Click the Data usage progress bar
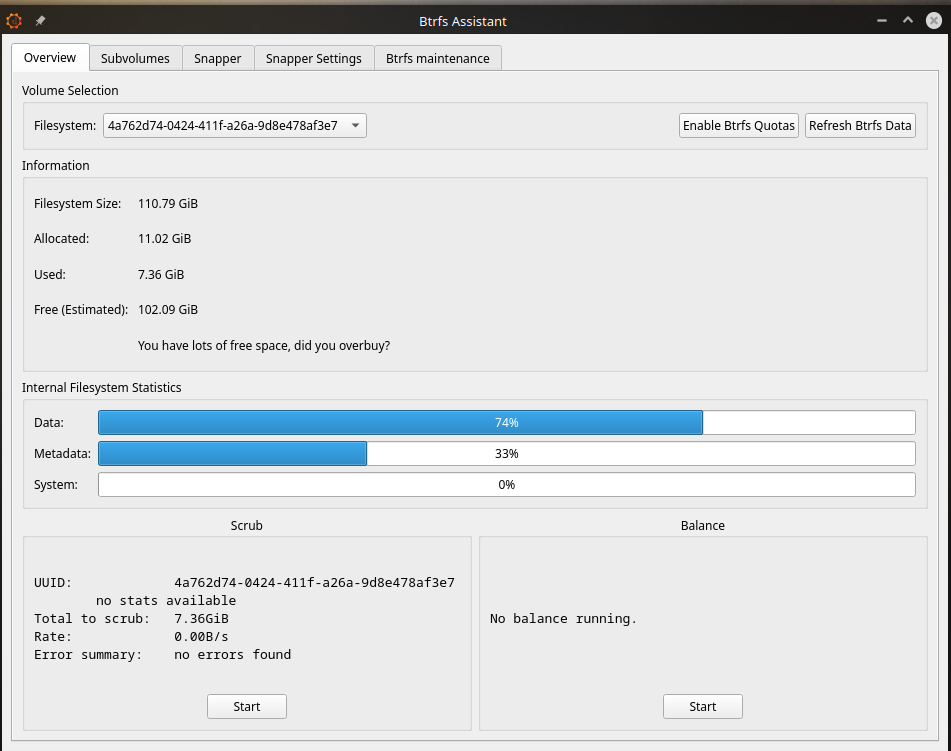 click(x=506, y=423)
